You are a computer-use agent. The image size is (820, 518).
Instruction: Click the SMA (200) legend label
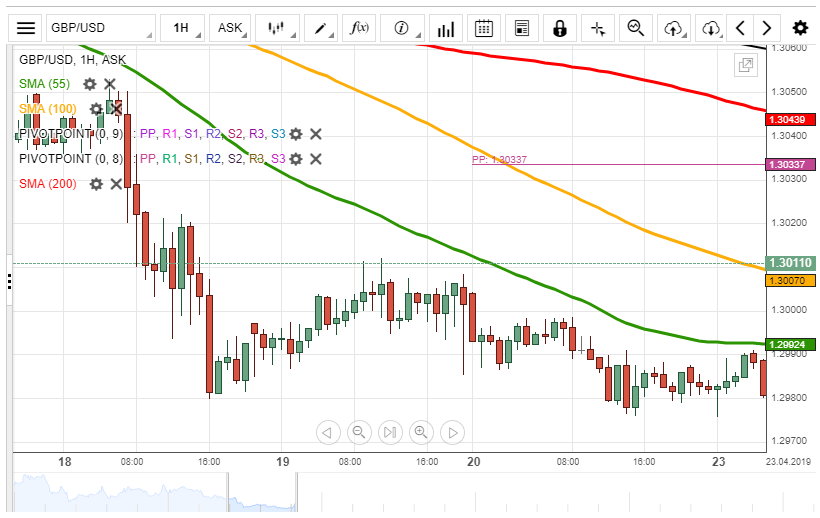click(x=48, y=184)
